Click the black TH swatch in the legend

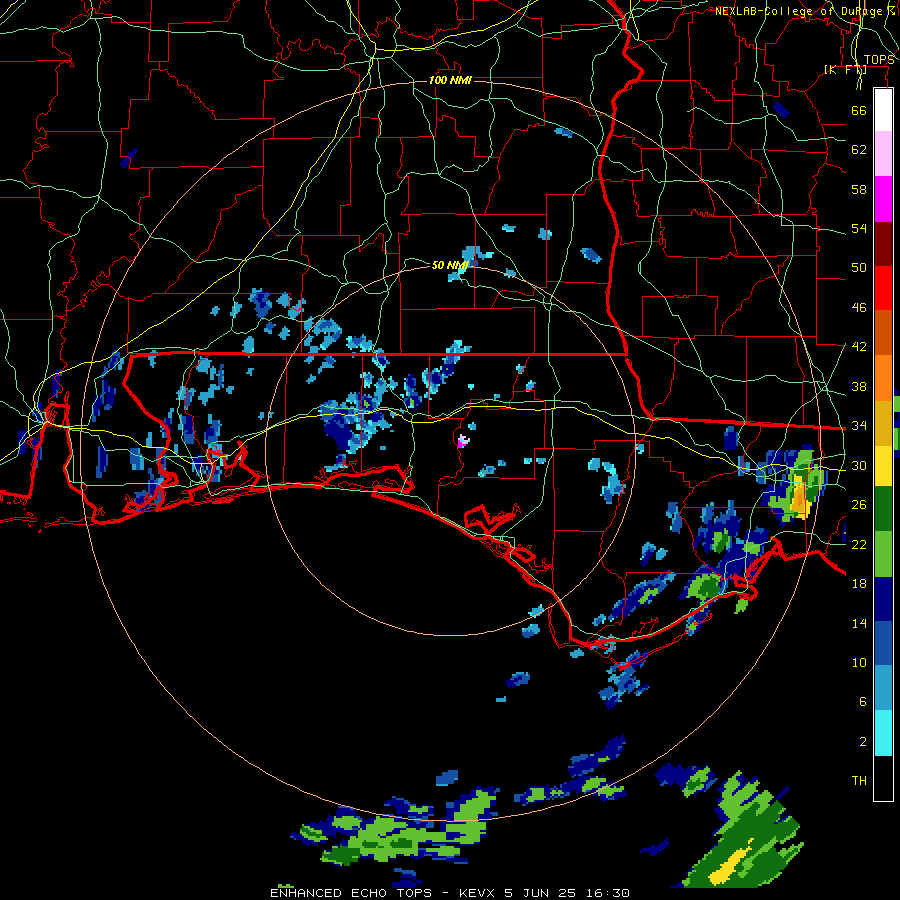[x=883, y=778]
